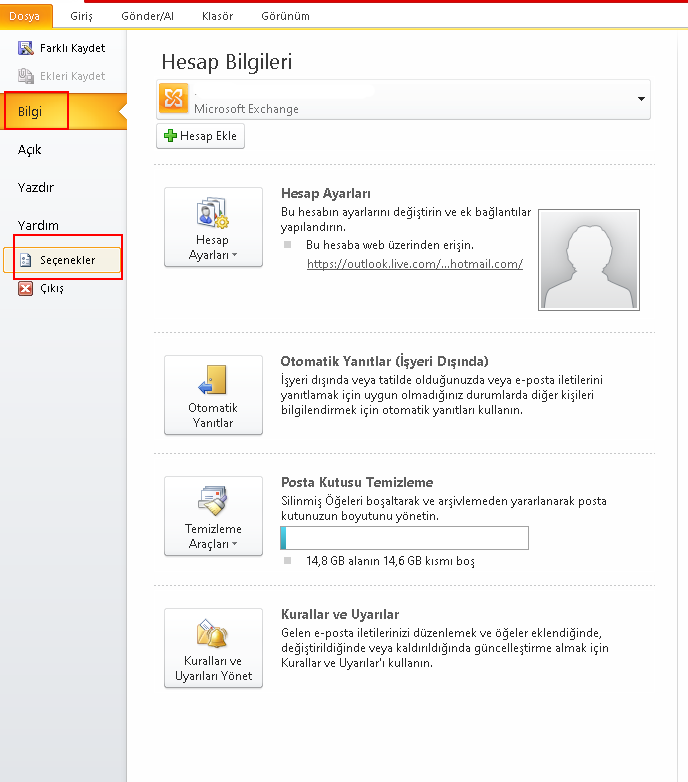Open the Gönder/Al ribbon tab
The image size is (688, 782).
point(148,16)
